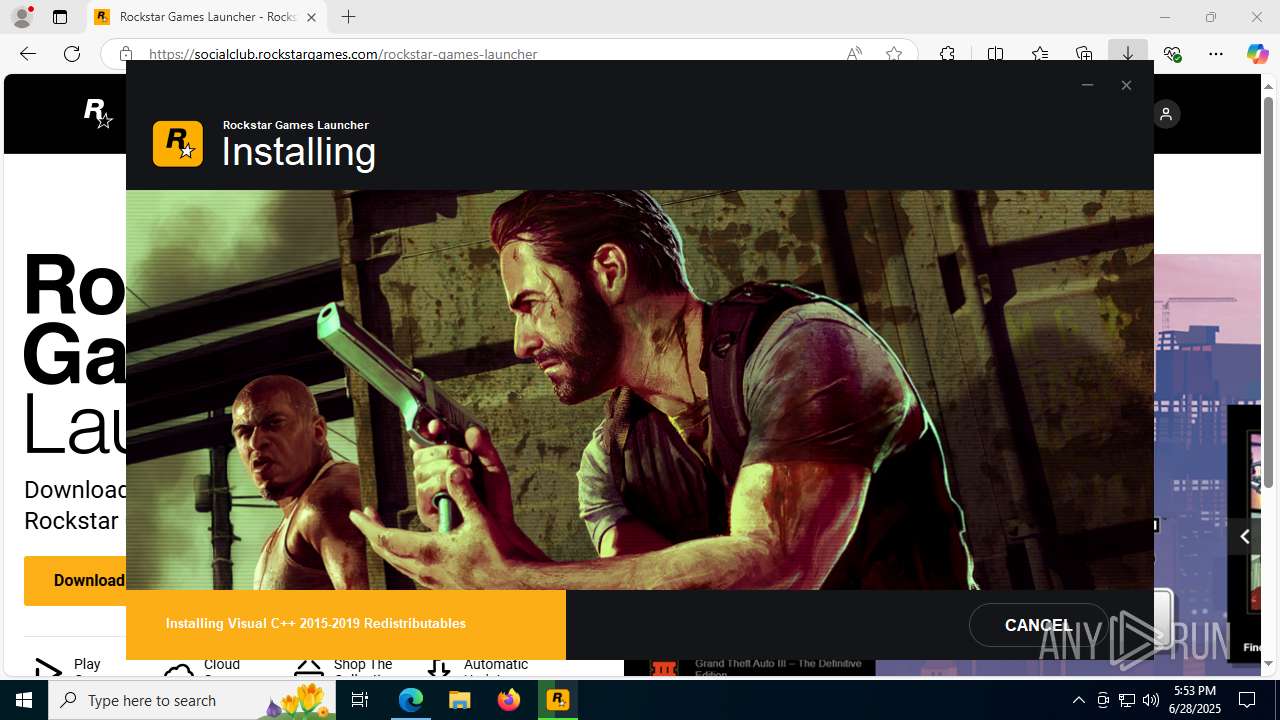1280x720 pixels.
Task: Open a new browser tab
Action: [348, 17]
